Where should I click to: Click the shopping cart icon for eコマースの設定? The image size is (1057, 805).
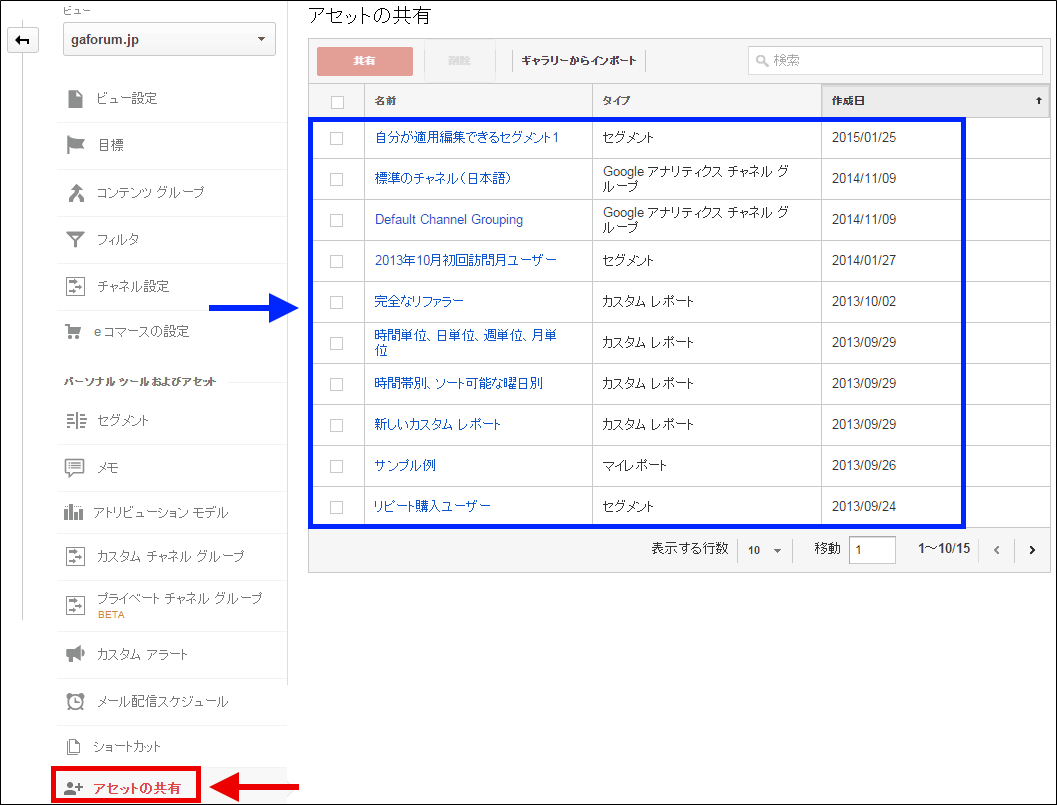(x=75, y=332)
